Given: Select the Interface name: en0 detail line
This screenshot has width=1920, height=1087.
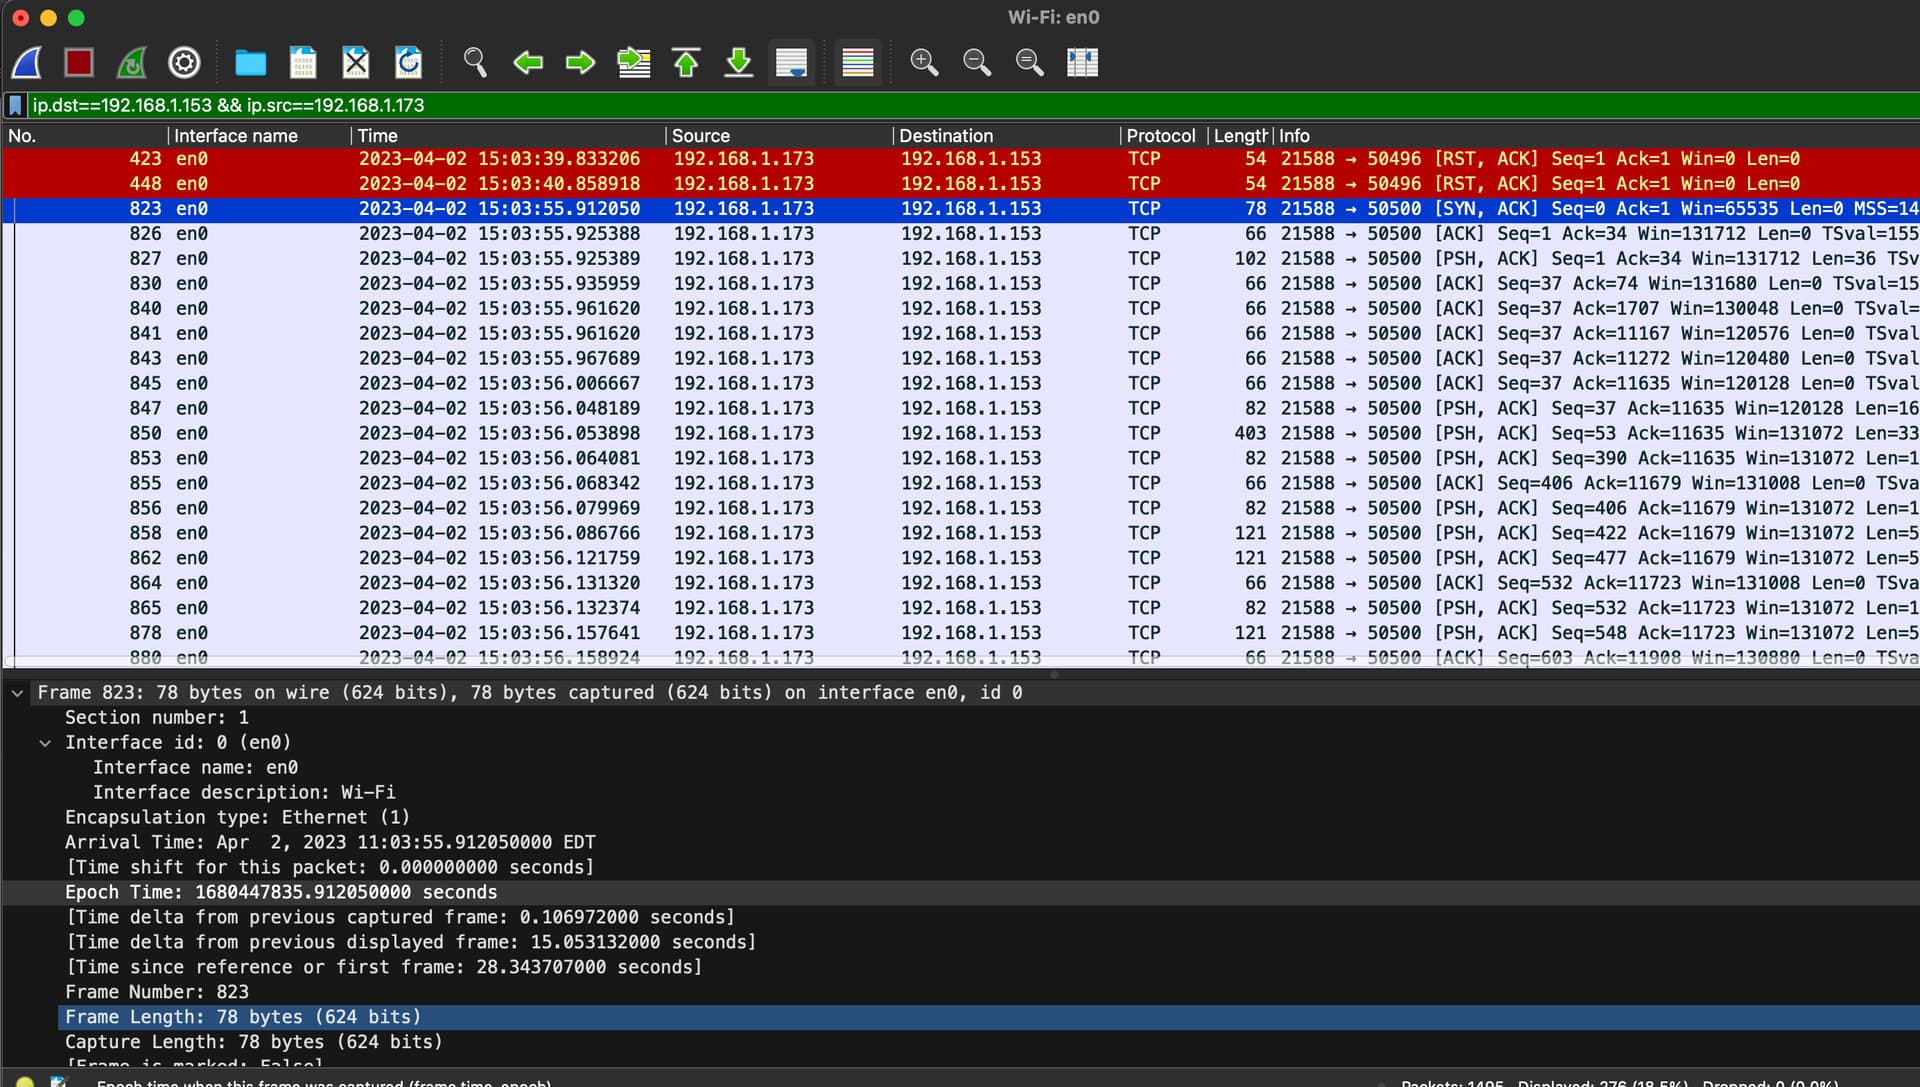Looking at the screenshot, I should pyautogui.click(x=195, y=768).
